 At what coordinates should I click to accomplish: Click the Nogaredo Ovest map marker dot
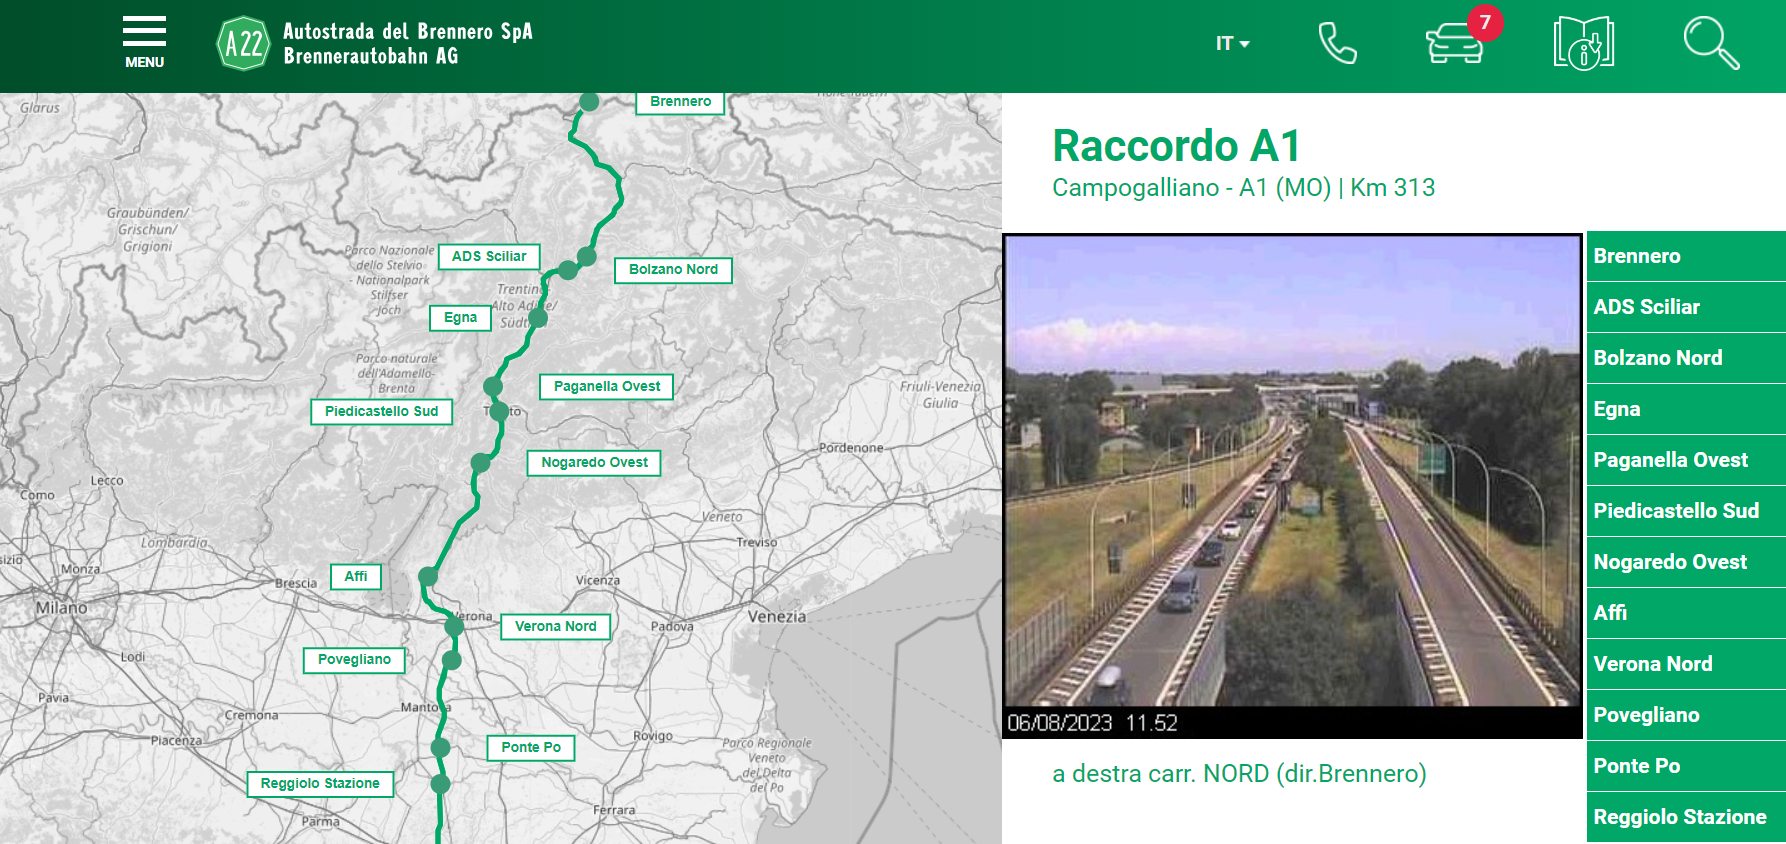click(481, 463)
